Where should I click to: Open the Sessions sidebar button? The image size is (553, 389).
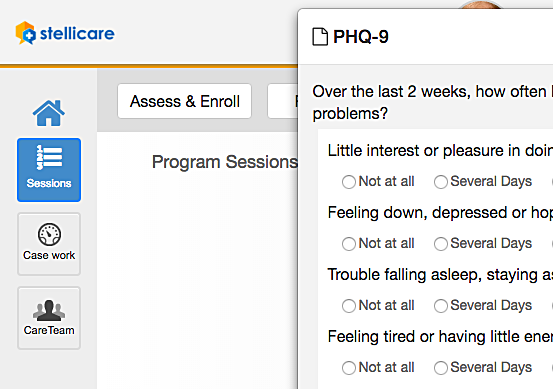point(49,170)
